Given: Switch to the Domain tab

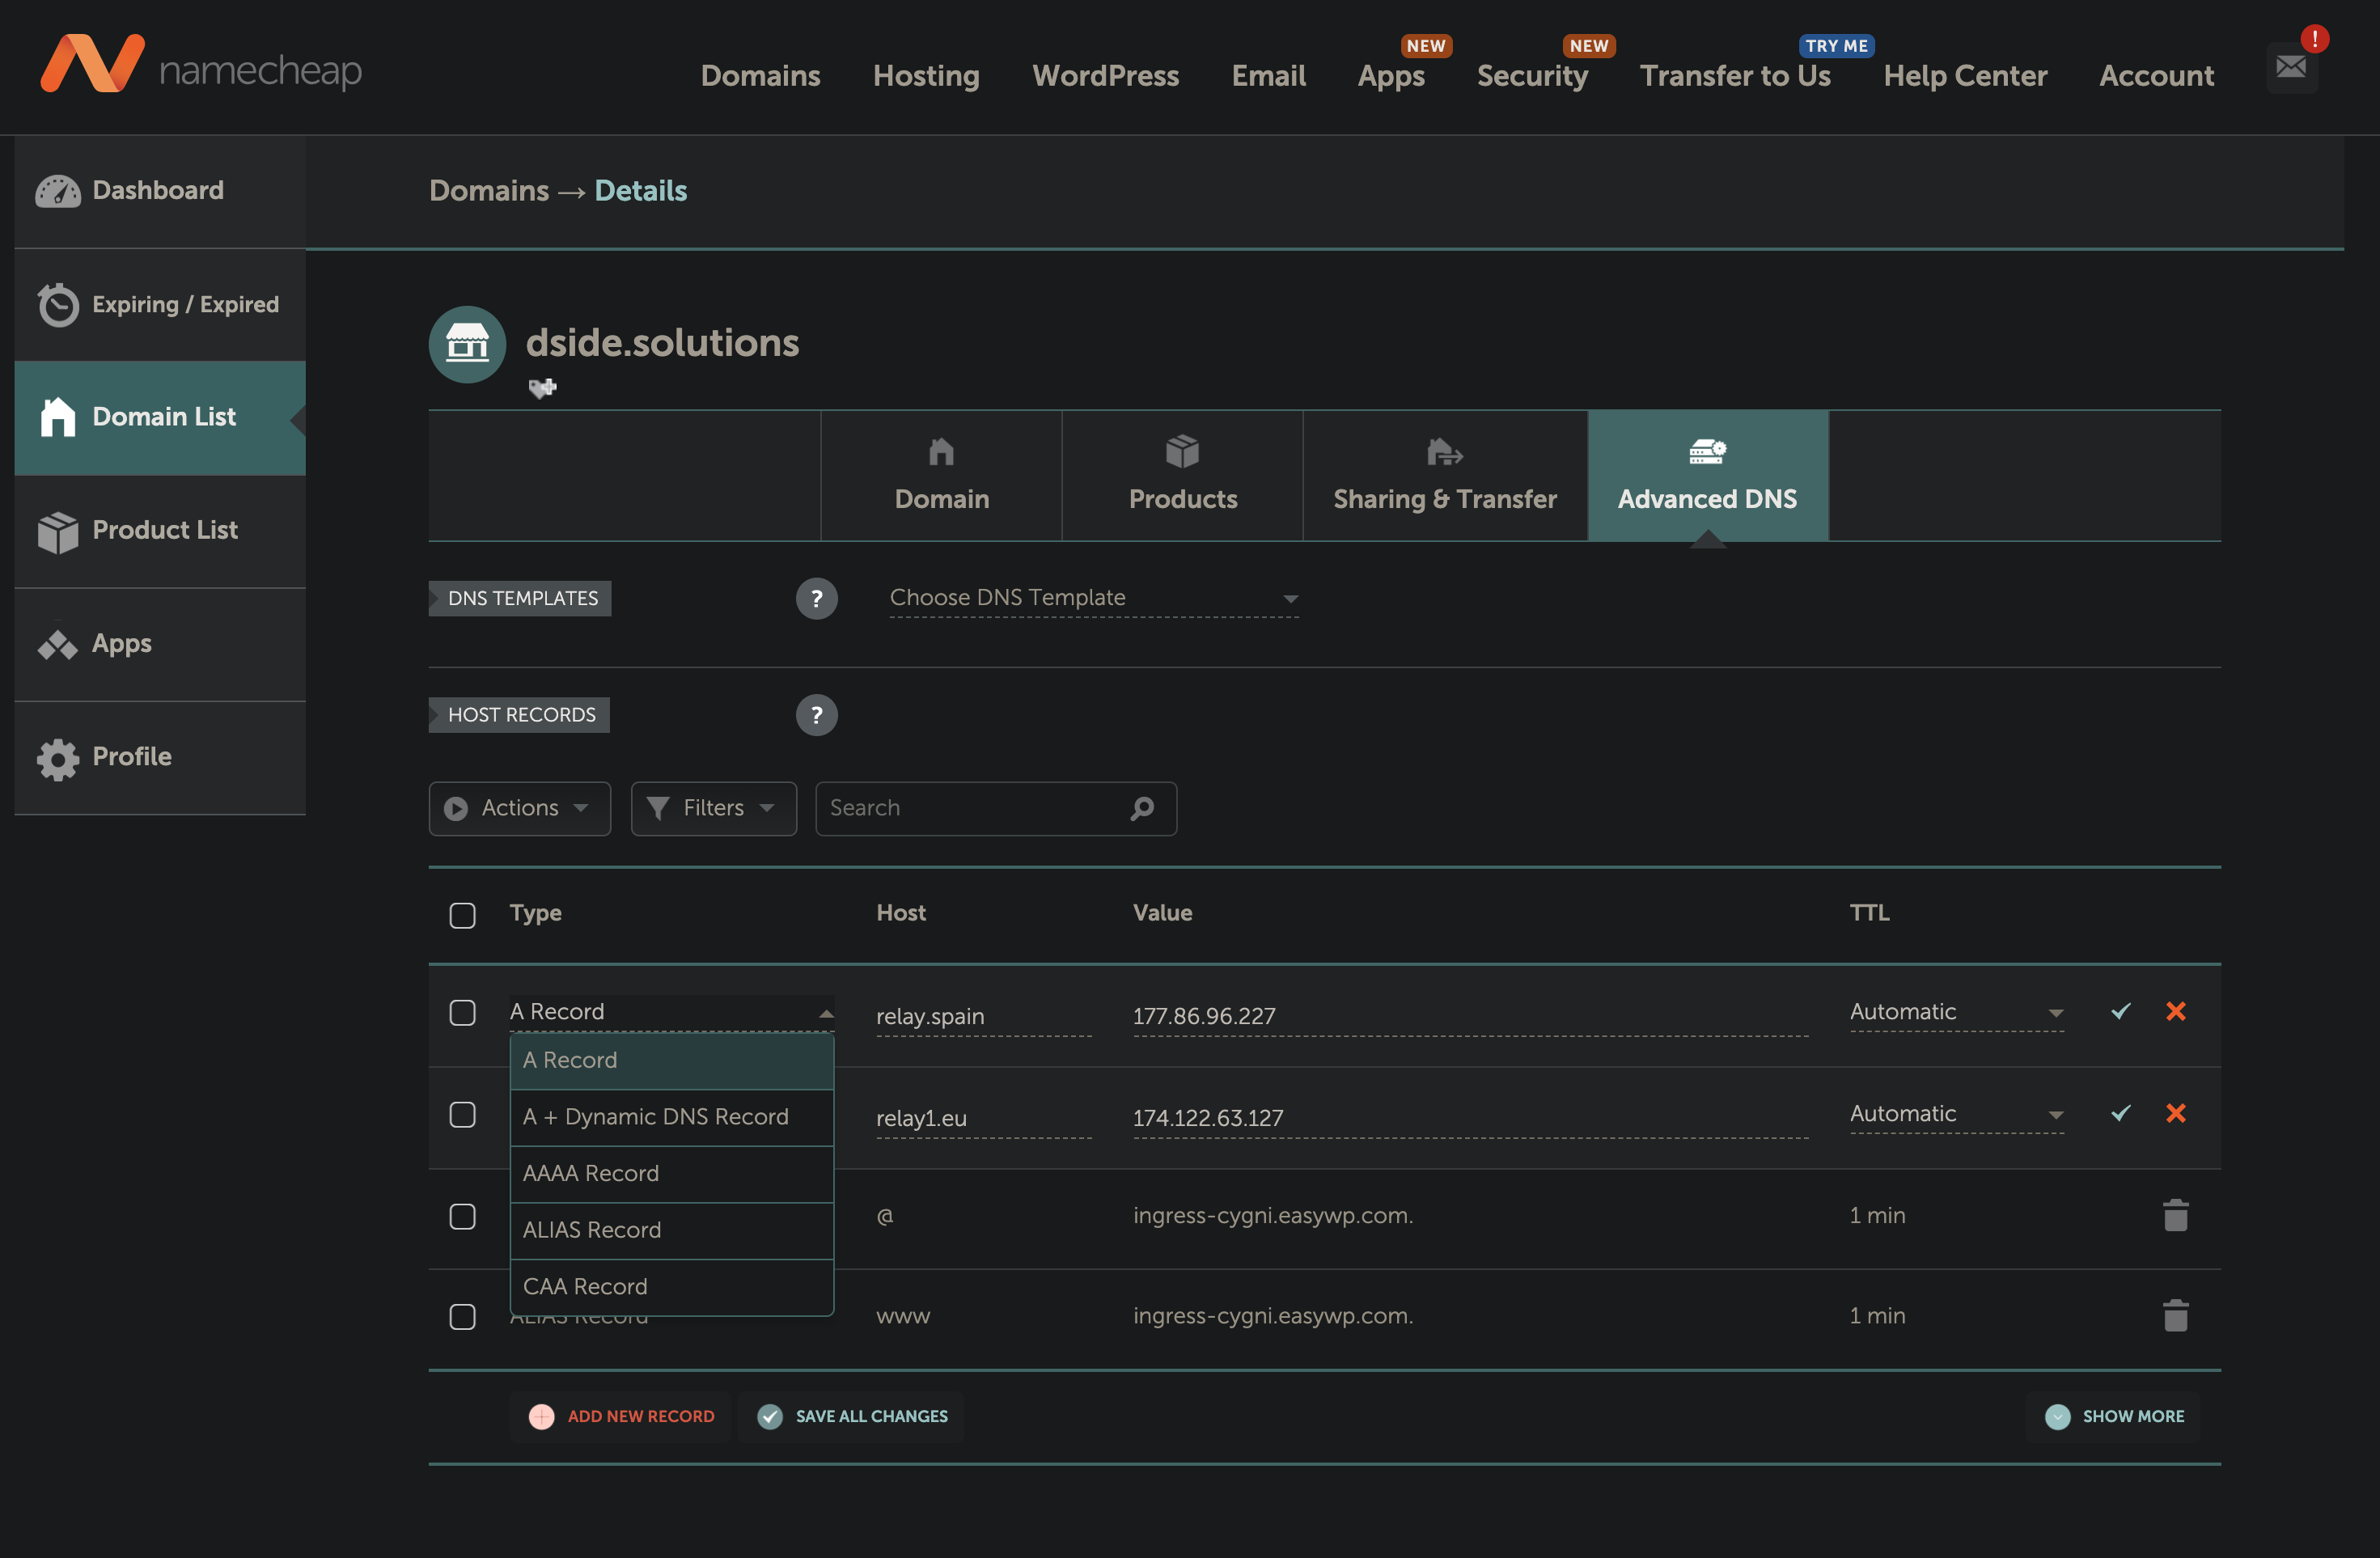Looking at the screenshot, I should point(941,476).
